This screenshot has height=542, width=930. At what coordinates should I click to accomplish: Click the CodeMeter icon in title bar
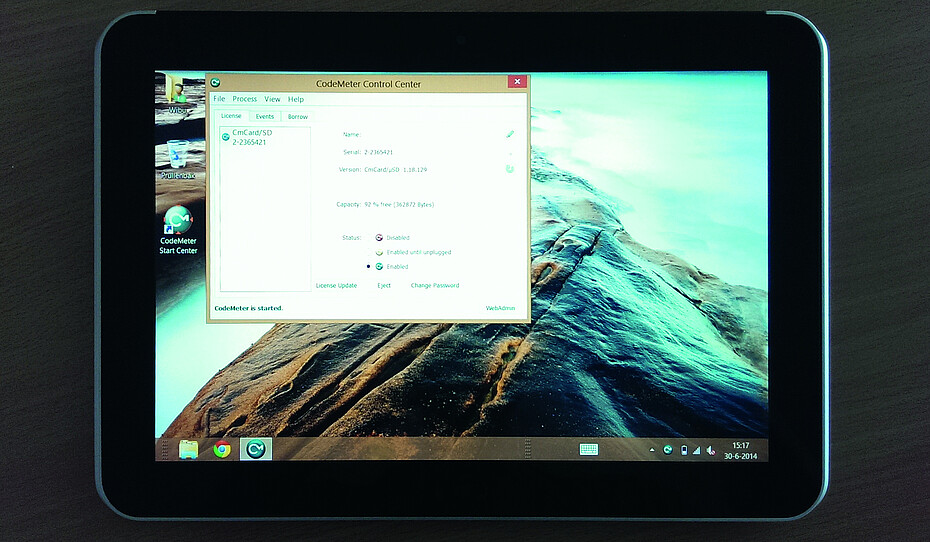[x=215, y=83]
